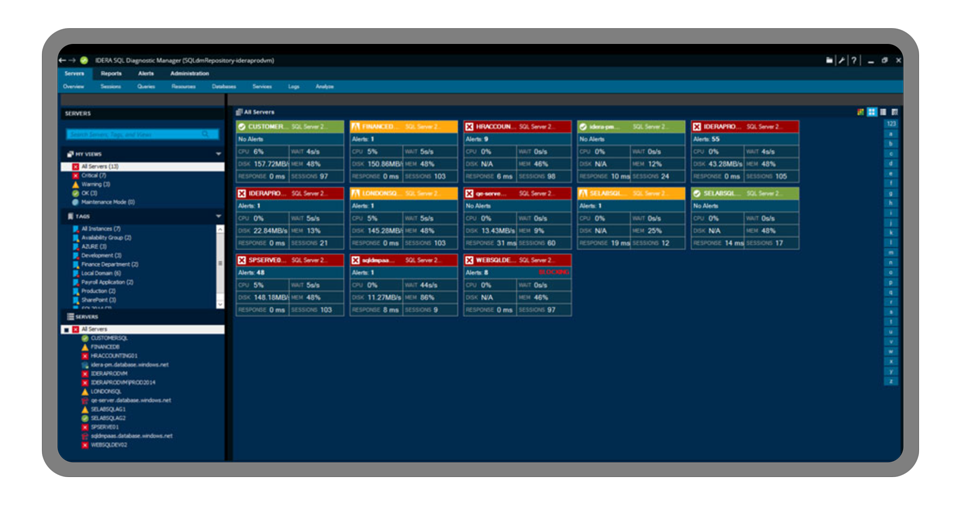960x510 pixels.
Task: Select the Availability Group (2) tag
Action: tap(107, 238)
